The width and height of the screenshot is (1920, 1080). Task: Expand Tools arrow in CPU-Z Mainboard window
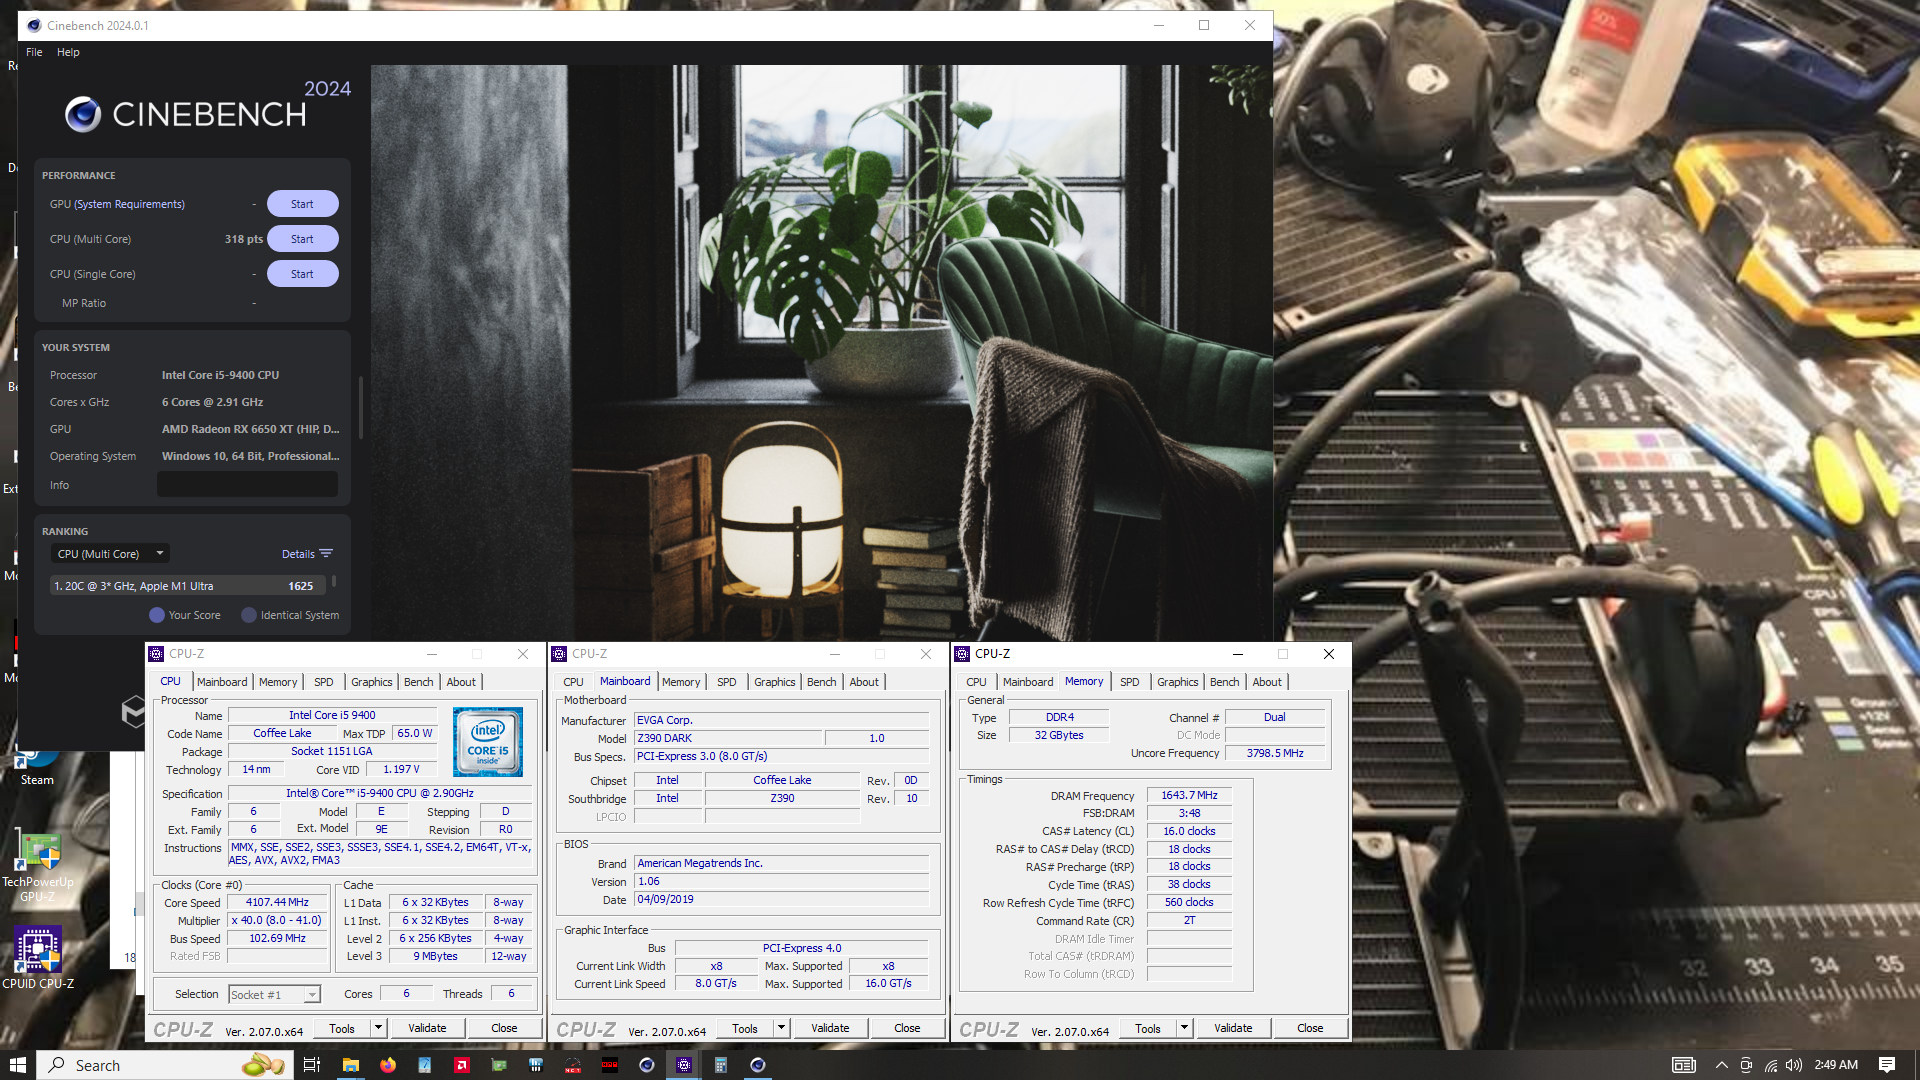click(x=781, y=1028)
